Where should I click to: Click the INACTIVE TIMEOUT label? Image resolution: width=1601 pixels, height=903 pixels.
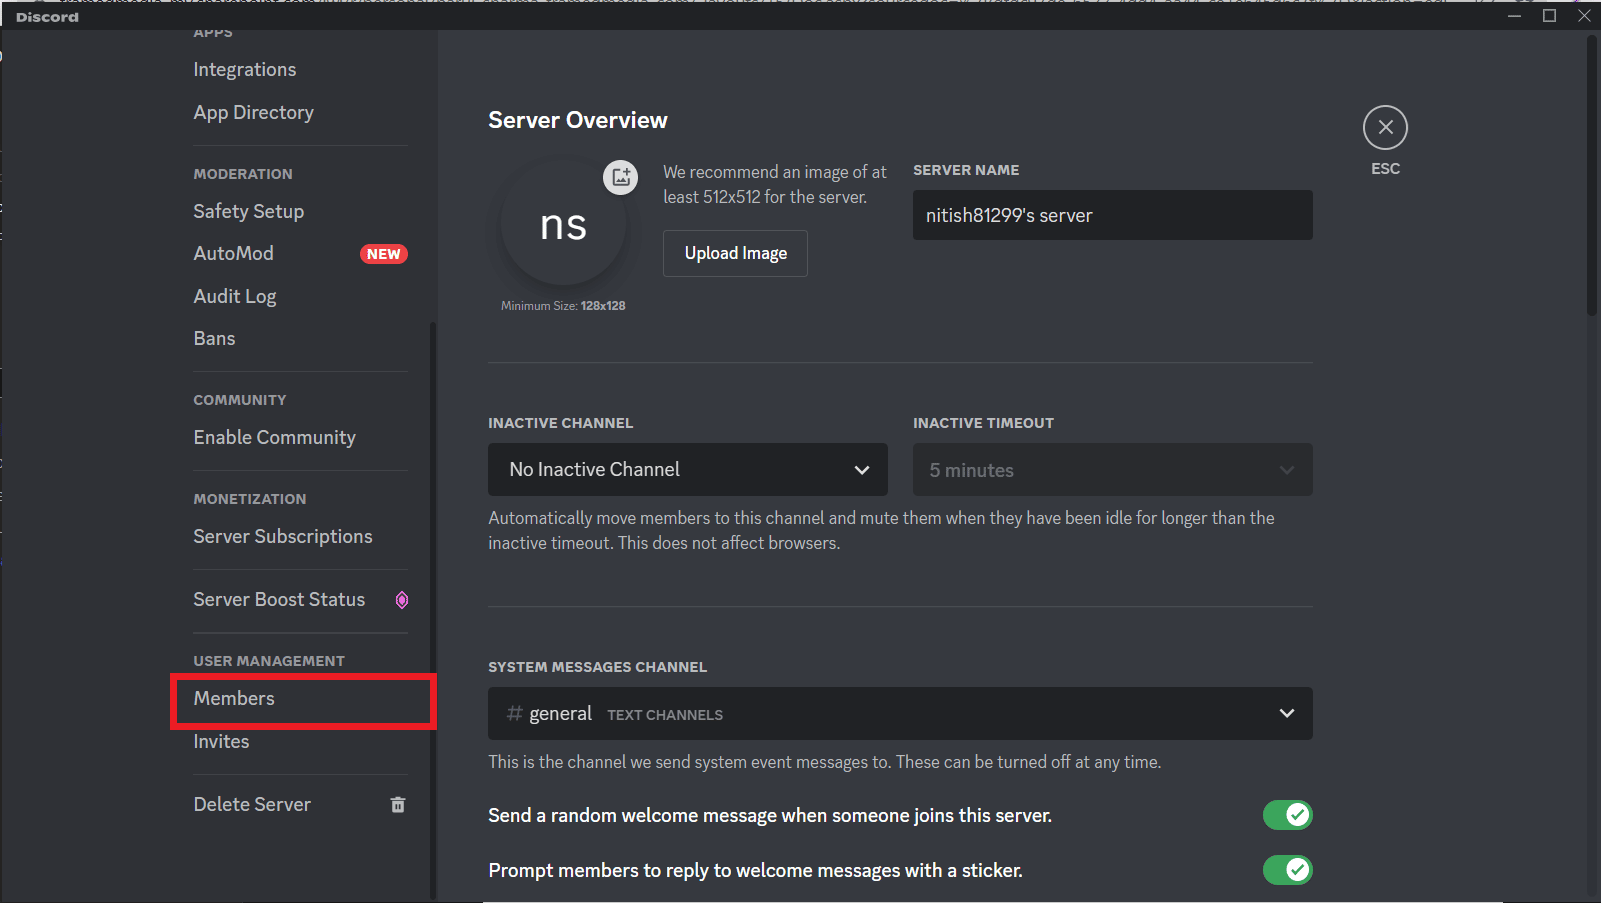(983, 423)
